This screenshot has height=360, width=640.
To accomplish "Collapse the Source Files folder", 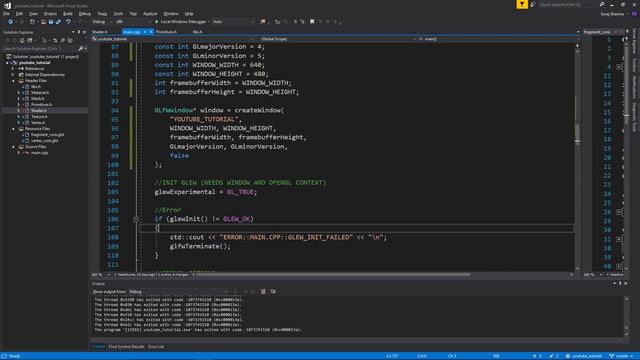I will click(x=13, y=147).
